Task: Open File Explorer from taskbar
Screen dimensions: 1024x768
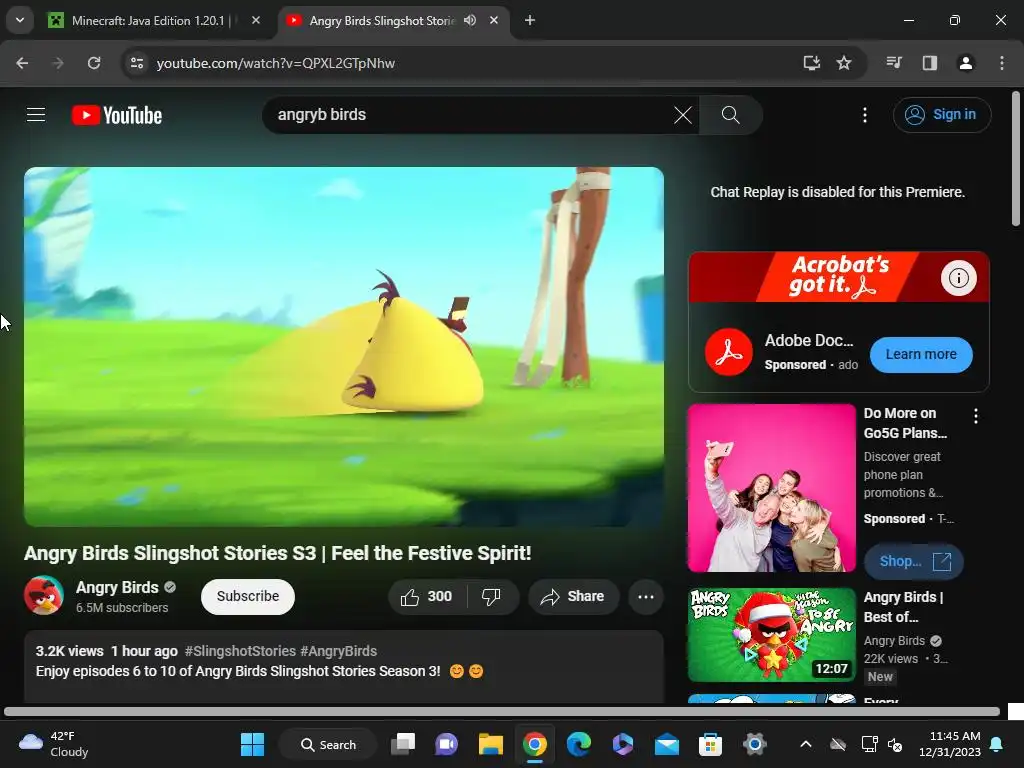Action: tap(490, 744)
